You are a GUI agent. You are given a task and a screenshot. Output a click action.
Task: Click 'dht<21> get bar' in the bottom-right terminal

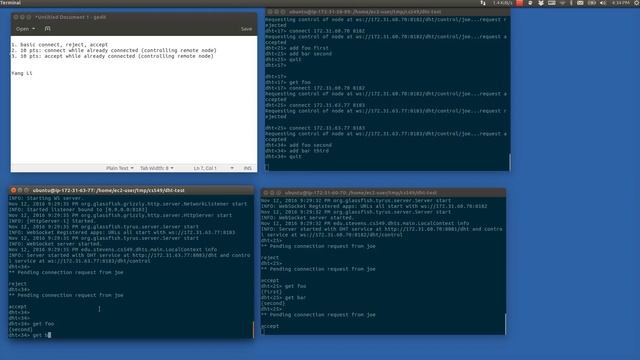point(284,298)
